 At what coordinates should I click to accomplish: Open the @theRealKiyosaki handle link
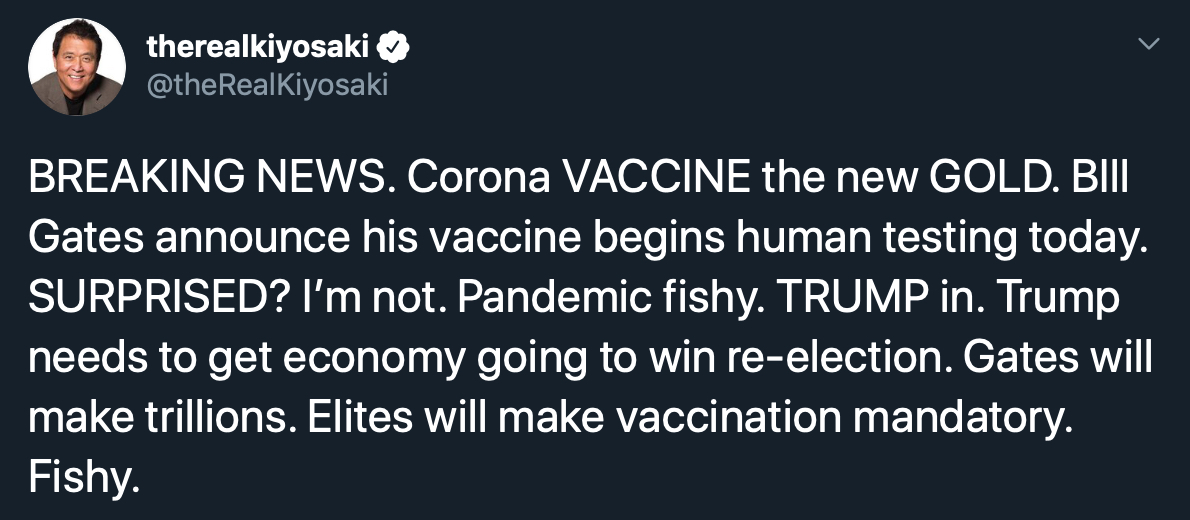click(267, 85)
